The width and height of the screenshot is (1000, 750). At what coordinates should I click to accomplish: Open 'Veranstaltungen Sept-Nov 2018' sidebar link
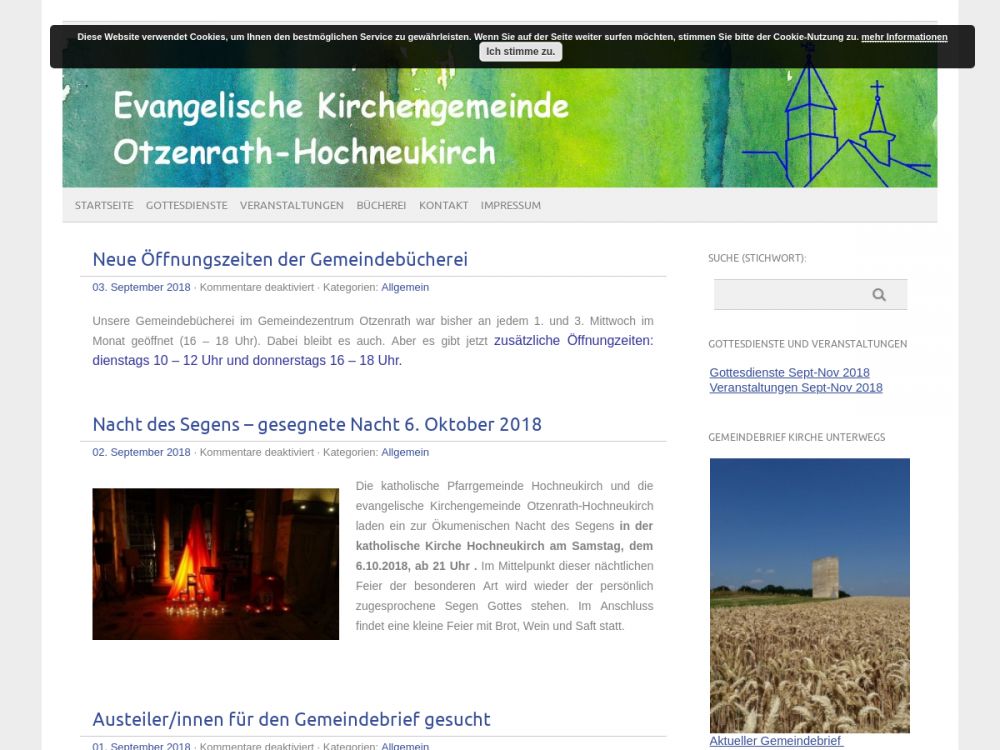click(x=796, y=388)
